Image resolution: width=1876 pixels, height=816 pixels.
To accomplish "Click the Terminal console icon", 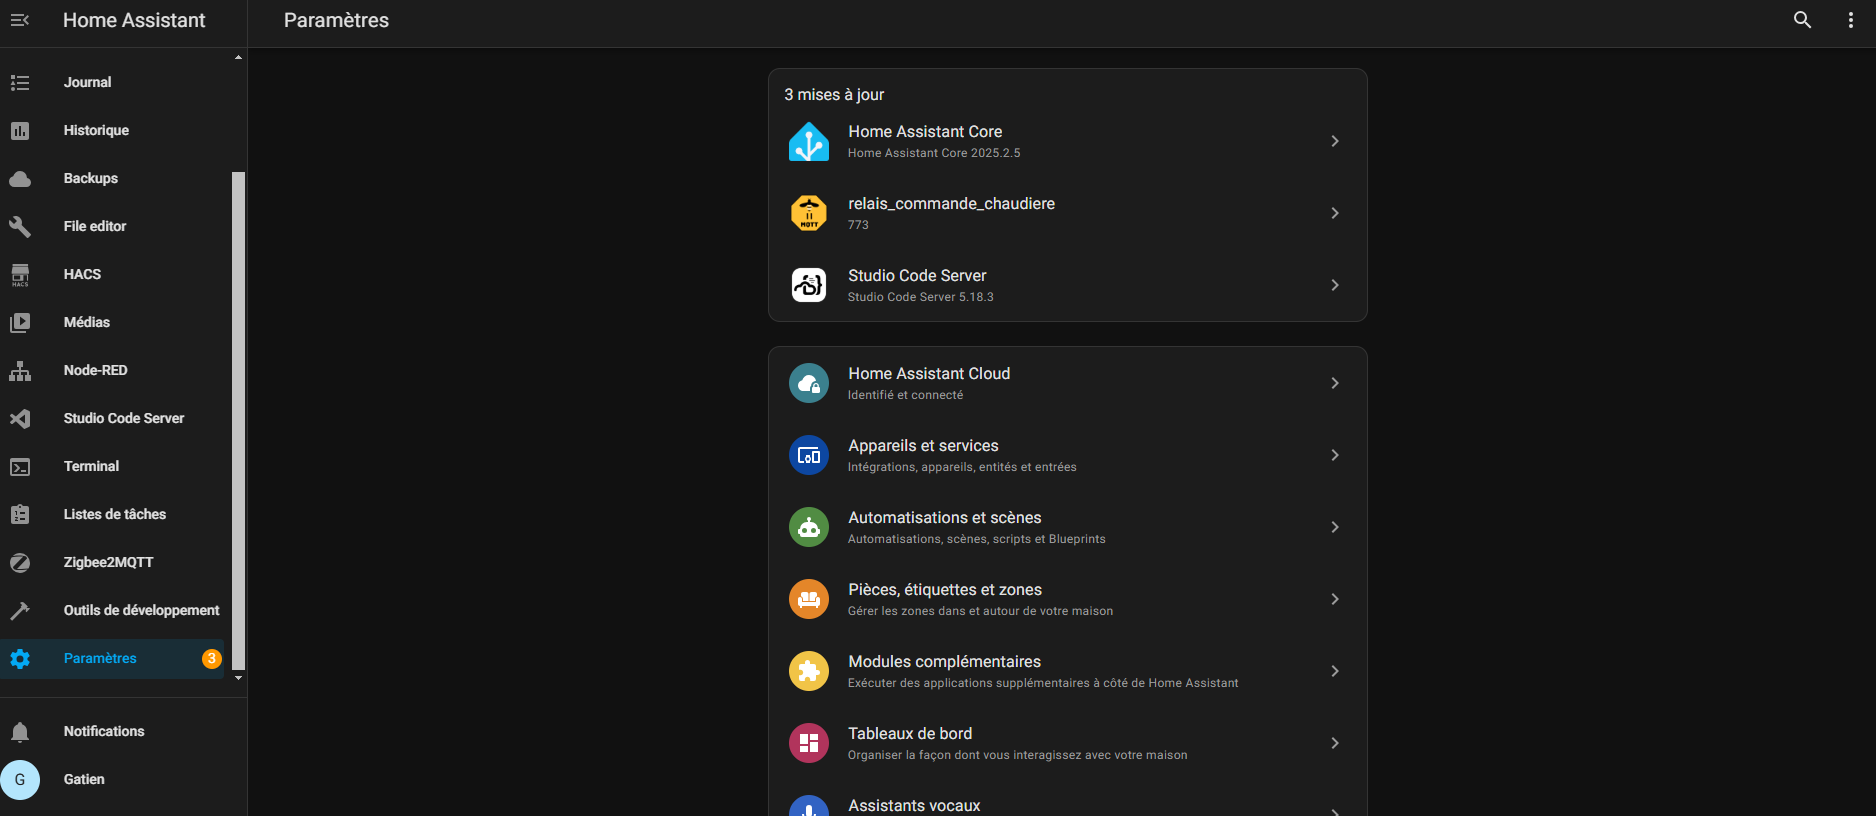I will 20,467.
